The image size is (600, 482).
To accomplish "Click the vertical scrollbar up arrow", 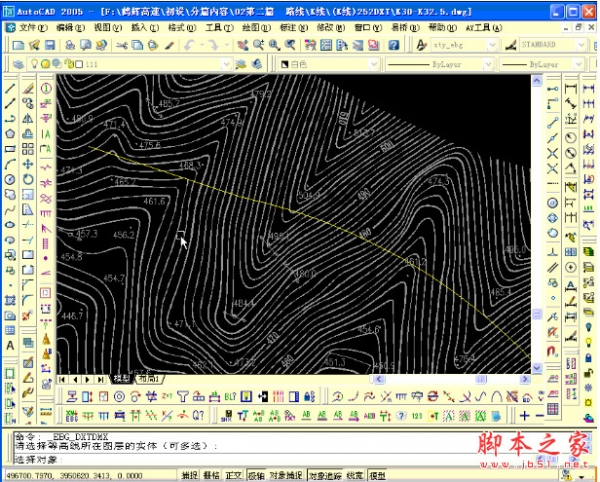I will point(537,81).
